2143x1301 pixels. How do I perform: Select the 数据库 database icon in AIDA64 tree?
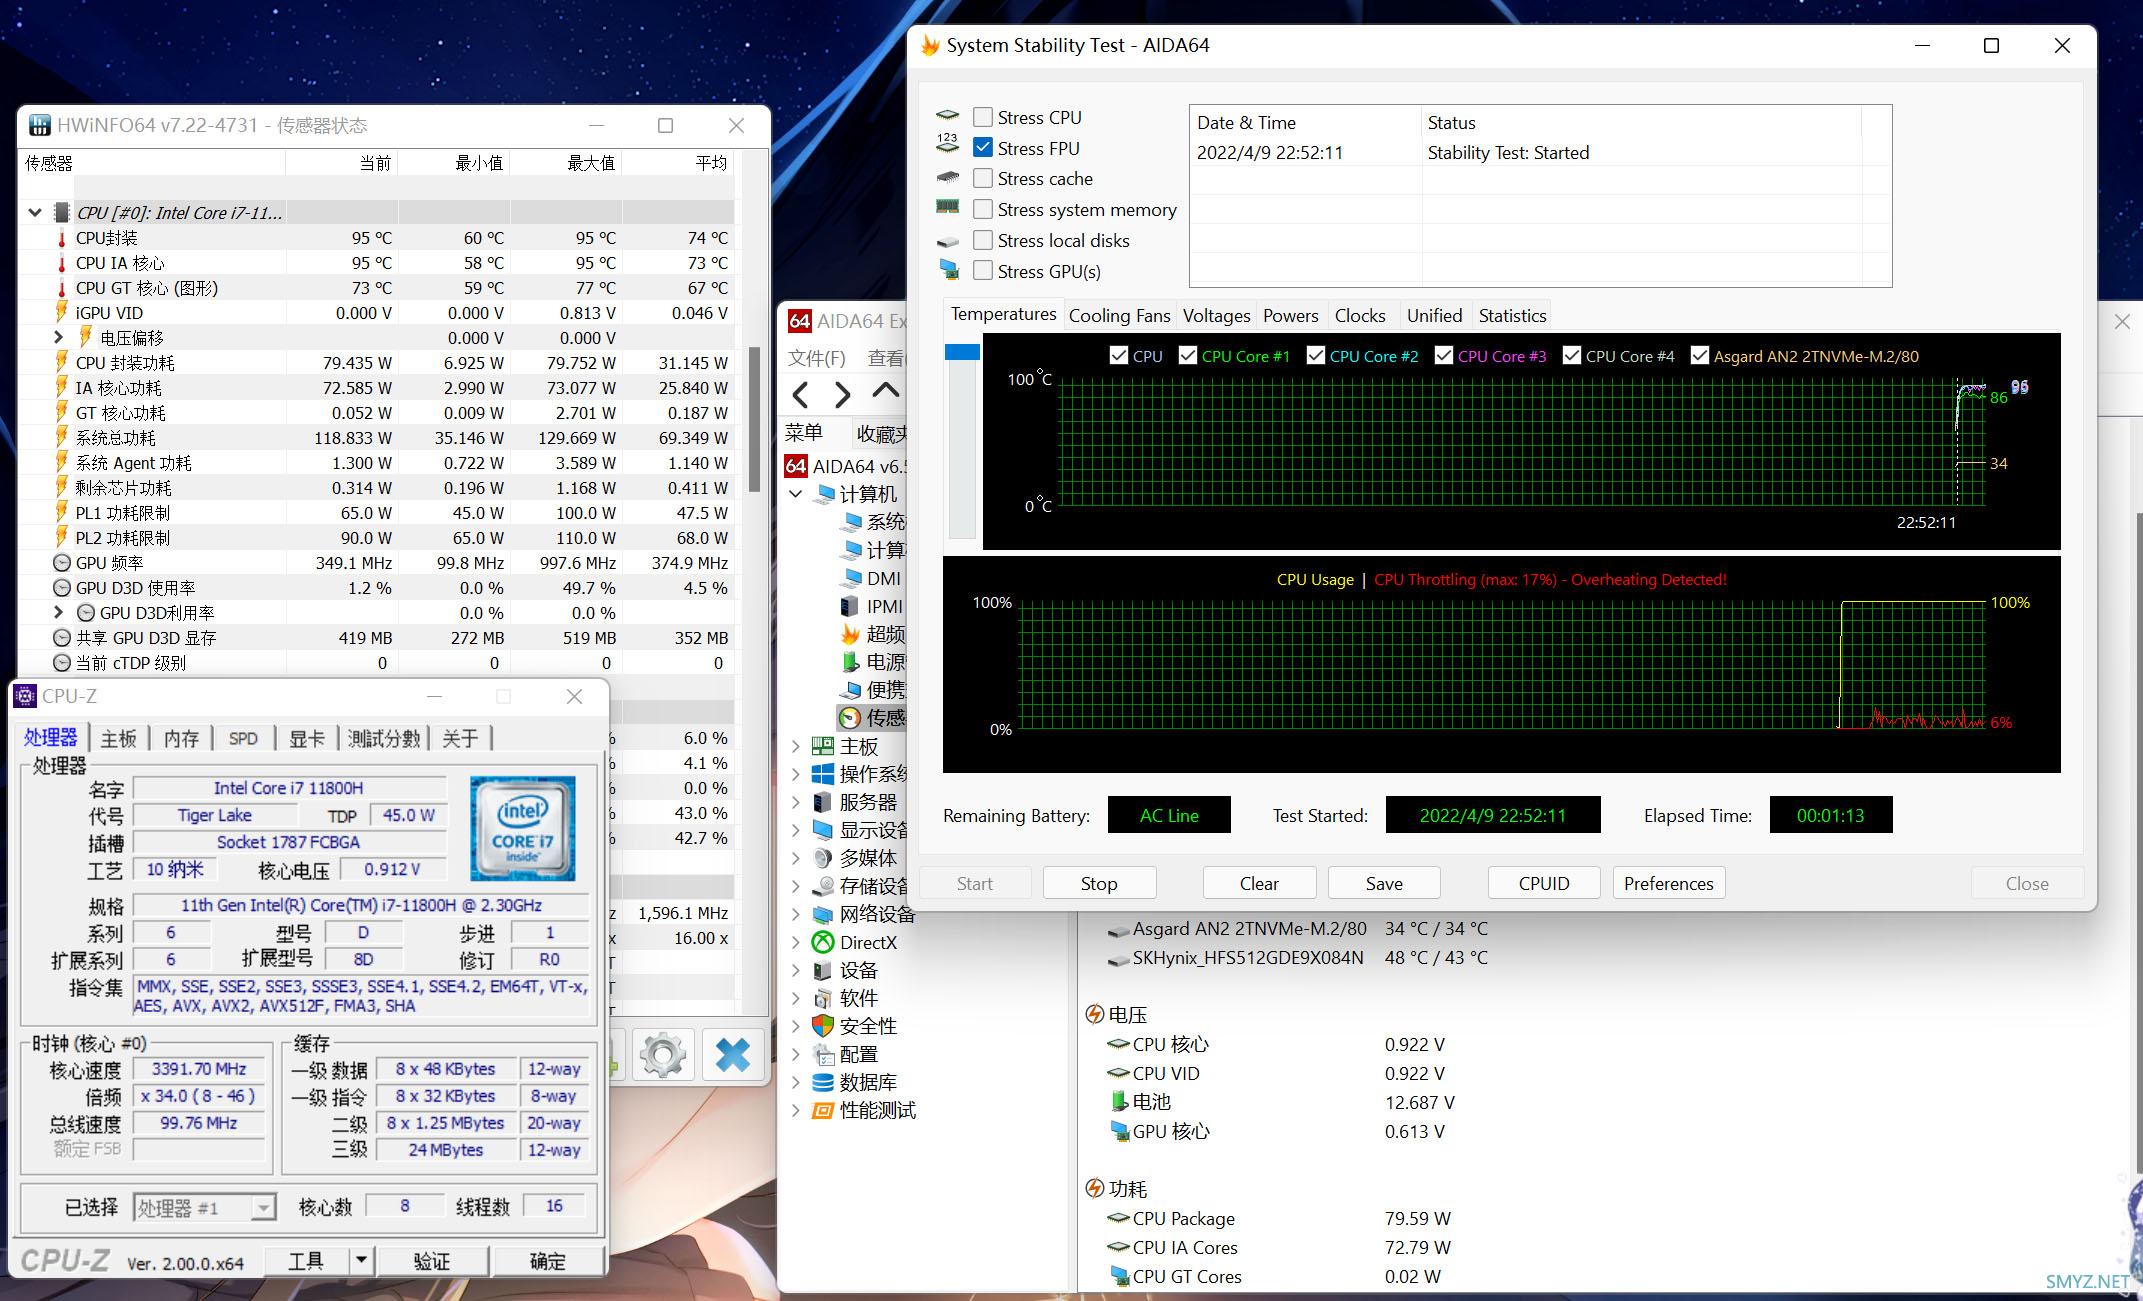(x=823, y=1082)
